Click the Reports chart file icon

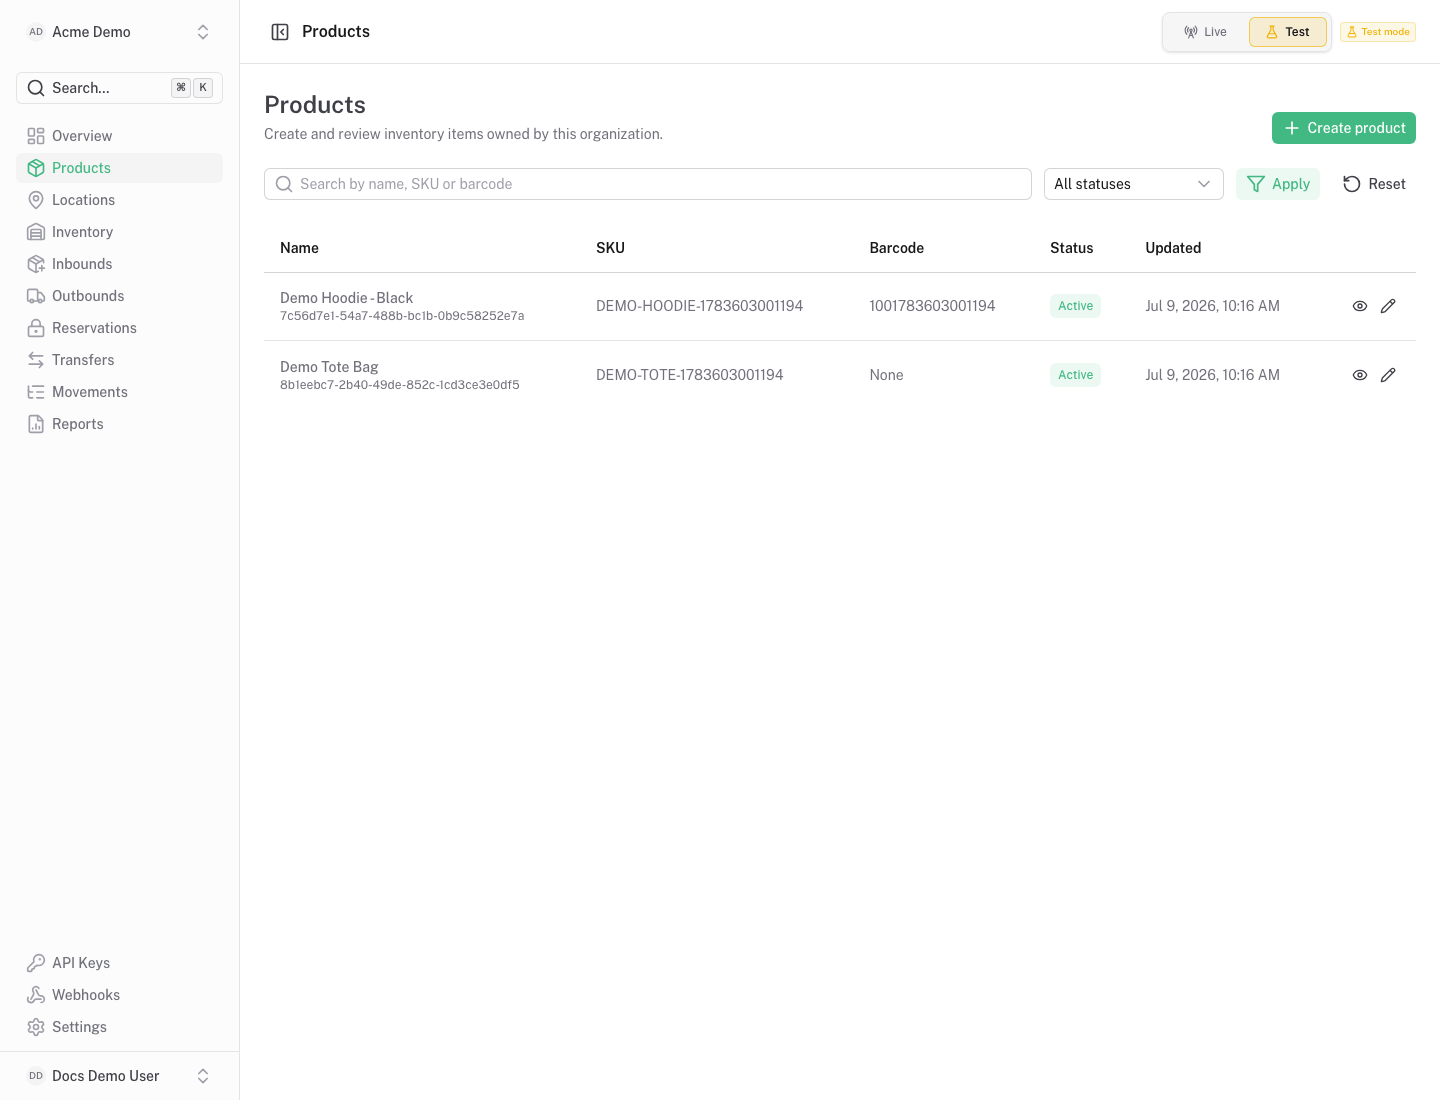coord(36,424)
